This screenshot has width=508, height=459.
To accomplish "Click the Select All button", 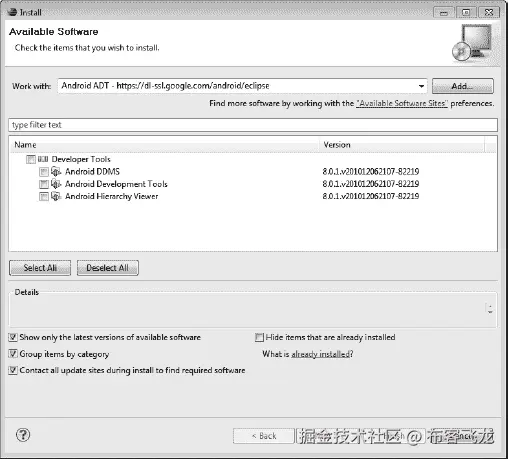I will click(x=40, y=268).
